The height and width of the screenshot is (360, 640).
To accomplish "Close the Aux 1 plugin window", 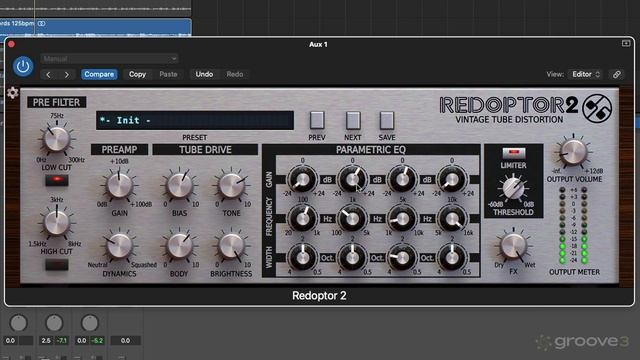I will (x=11, y=44).
